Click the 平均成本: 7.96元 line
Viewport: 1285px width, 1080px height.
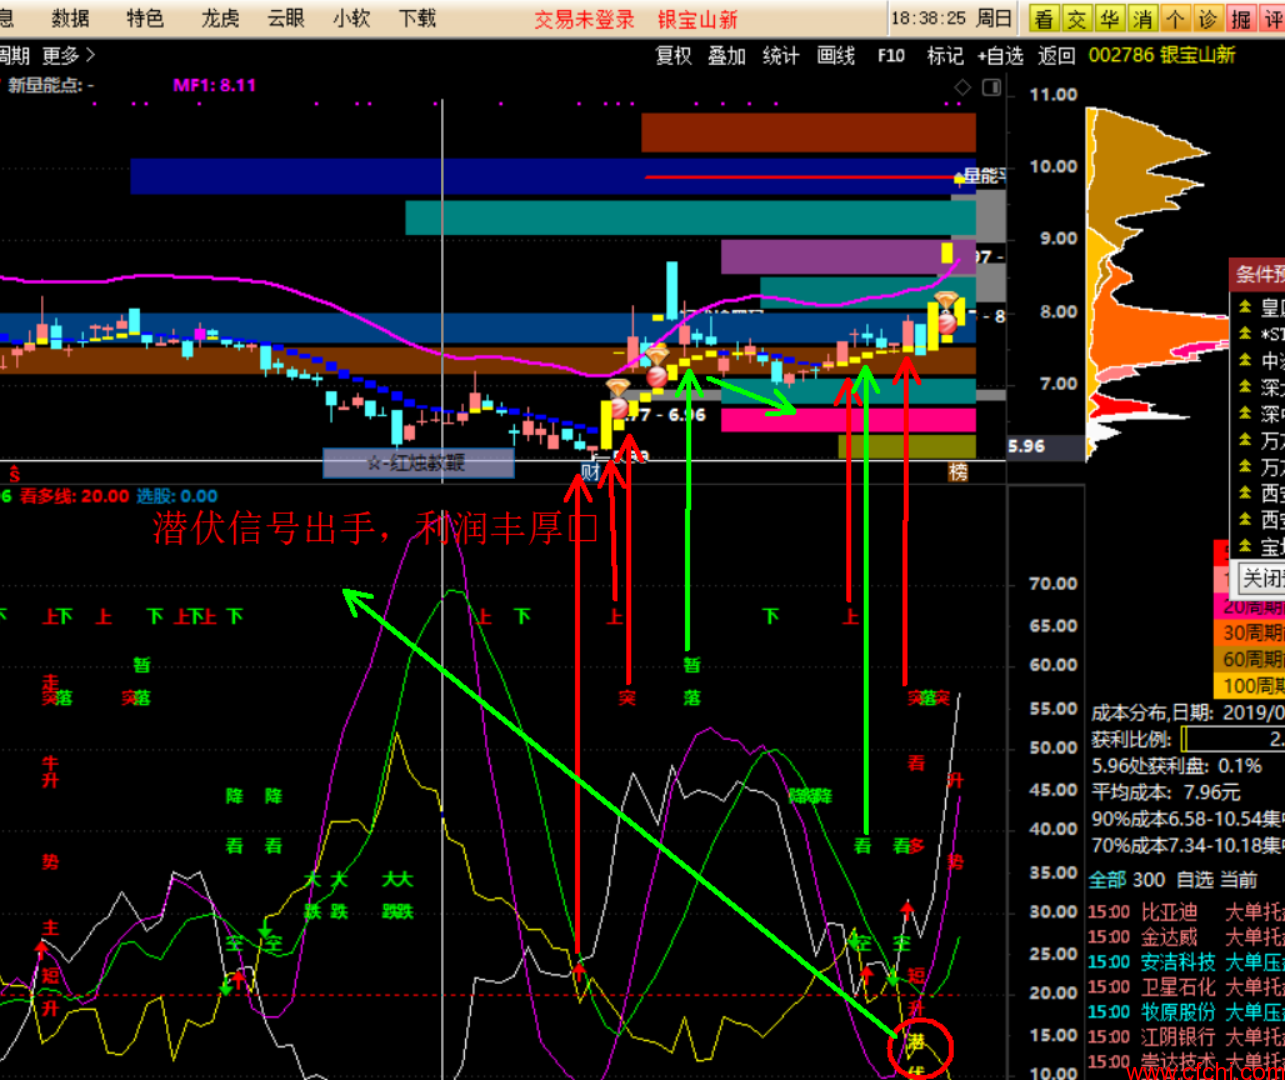1165,792
